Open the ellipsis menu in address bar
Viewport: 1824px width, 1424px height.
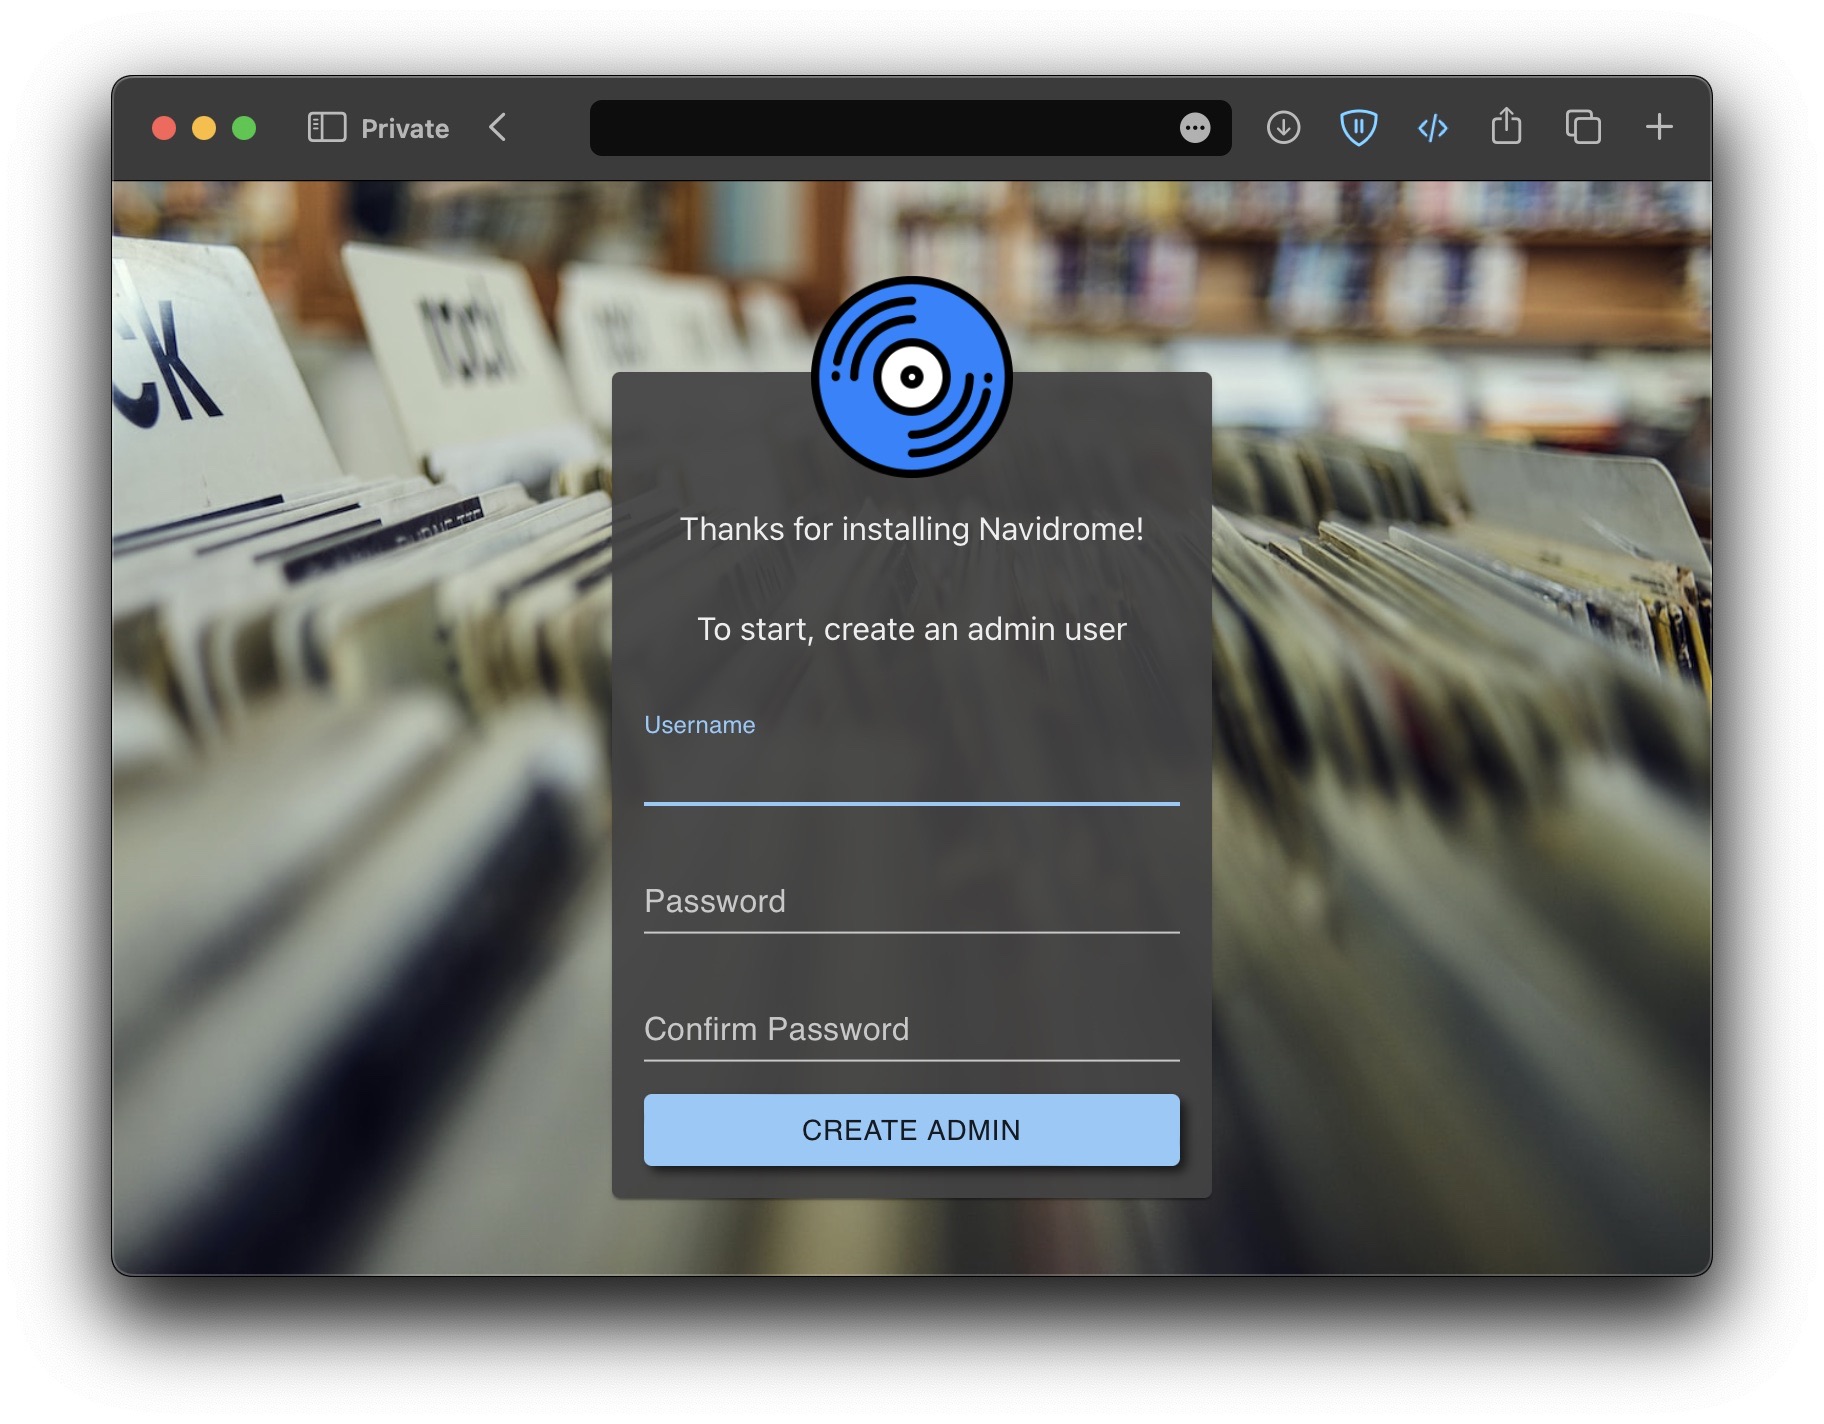point(1194,128)
